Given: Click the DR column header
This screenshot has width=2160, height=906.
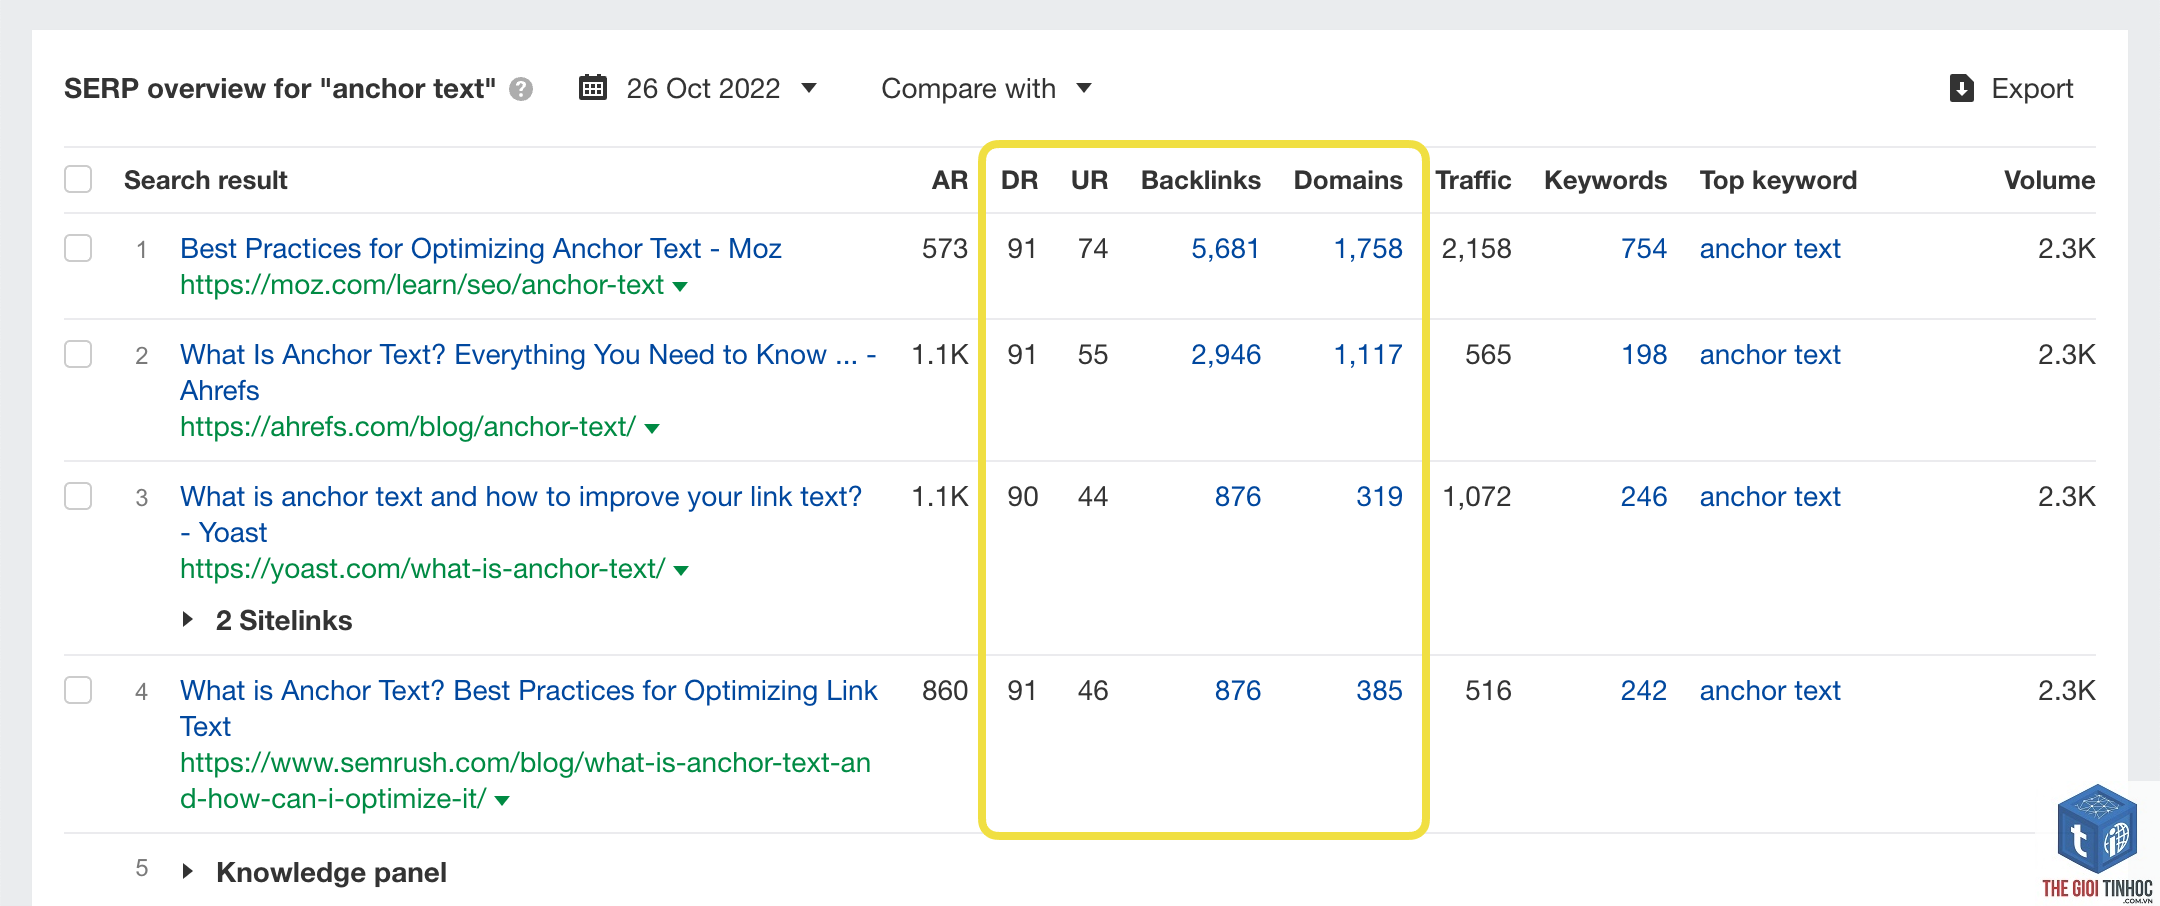Looking at the screenshot, I should [1019, 180].
